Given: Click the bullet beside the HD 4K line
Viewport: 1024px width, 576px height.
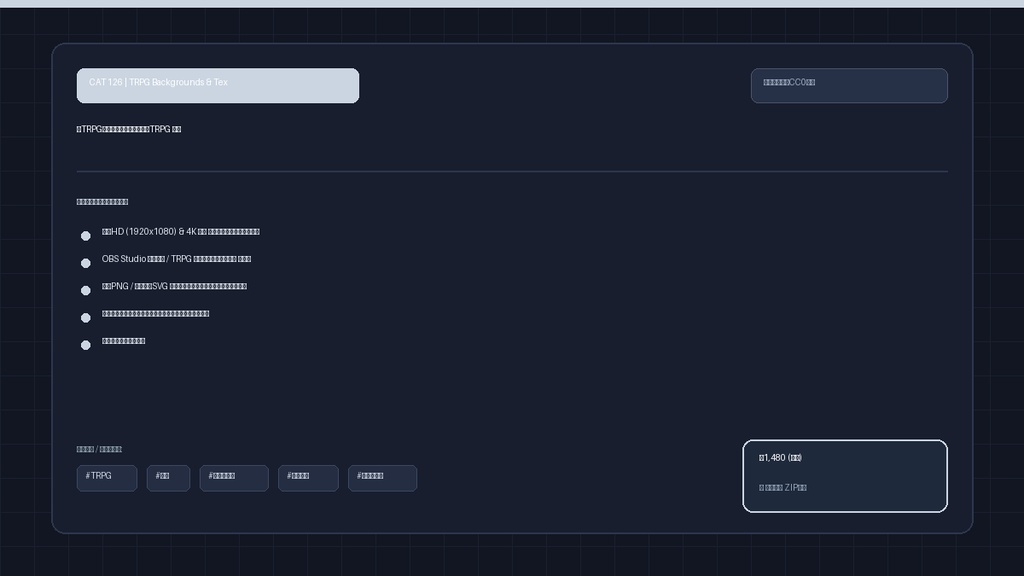Looking at the screenshot, I should (86, 236).
